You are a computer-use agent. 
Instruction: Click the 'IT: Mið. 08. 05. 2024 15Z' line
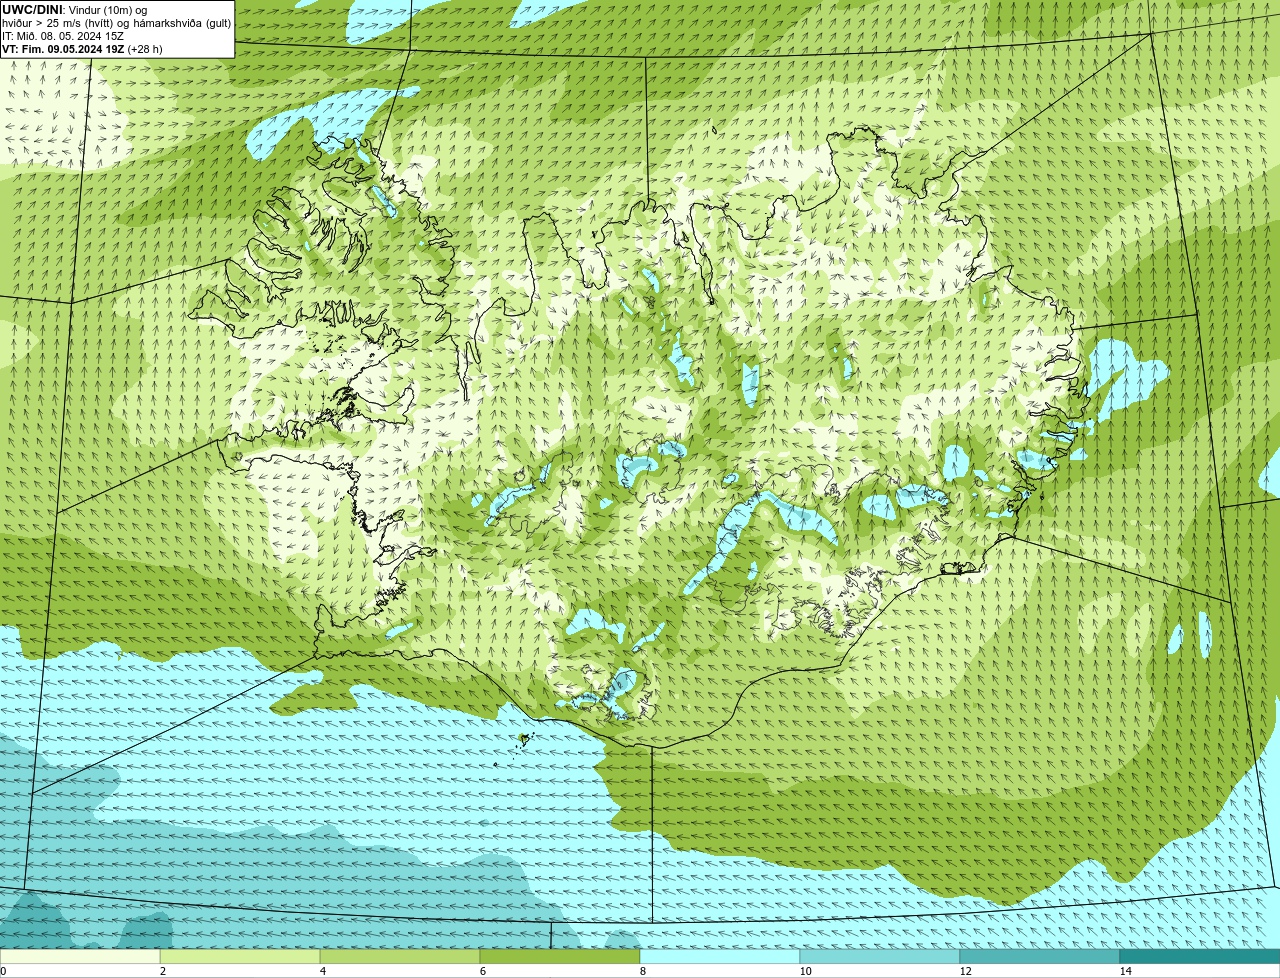pyautogui.click(x=63, y=36)
